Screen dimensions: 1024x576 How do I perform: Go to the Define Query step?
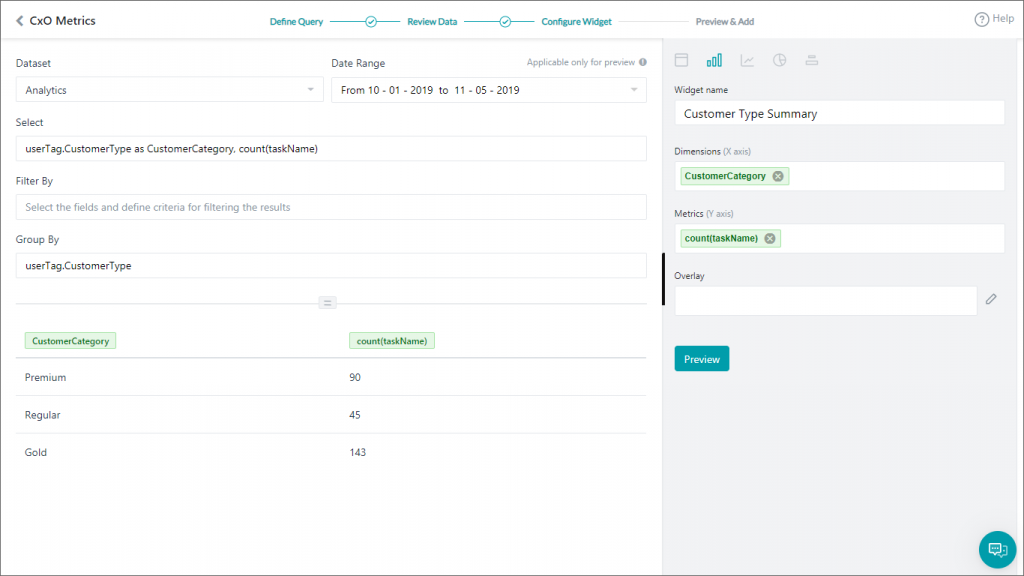[294, 20]
